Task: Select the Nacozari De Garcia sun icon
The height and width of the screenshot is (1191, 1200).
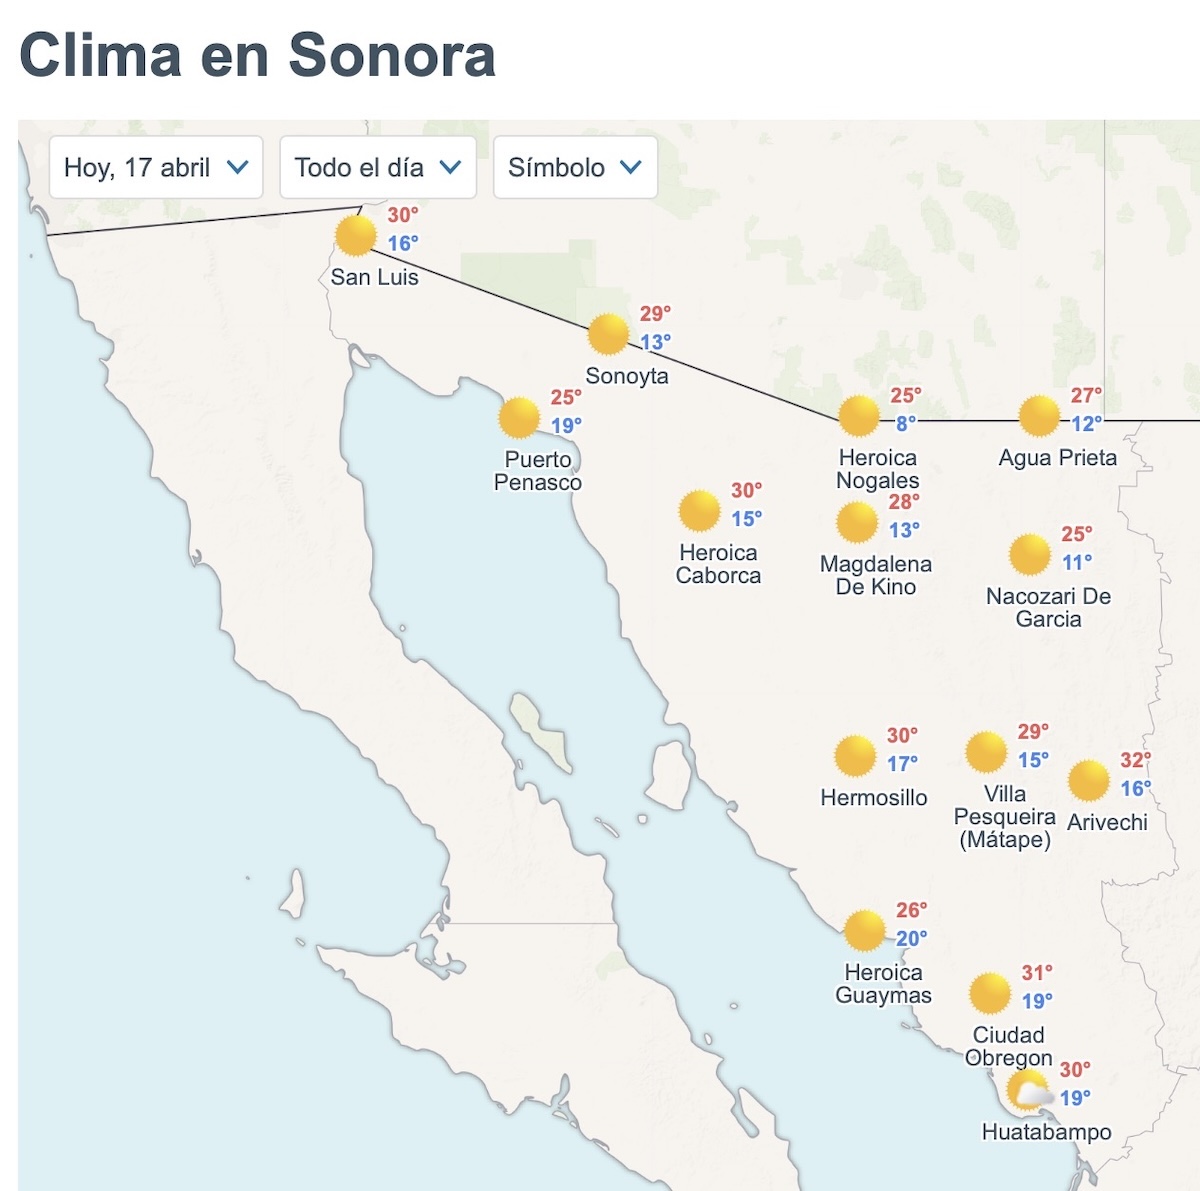Action: click(x=1030, y=552)
